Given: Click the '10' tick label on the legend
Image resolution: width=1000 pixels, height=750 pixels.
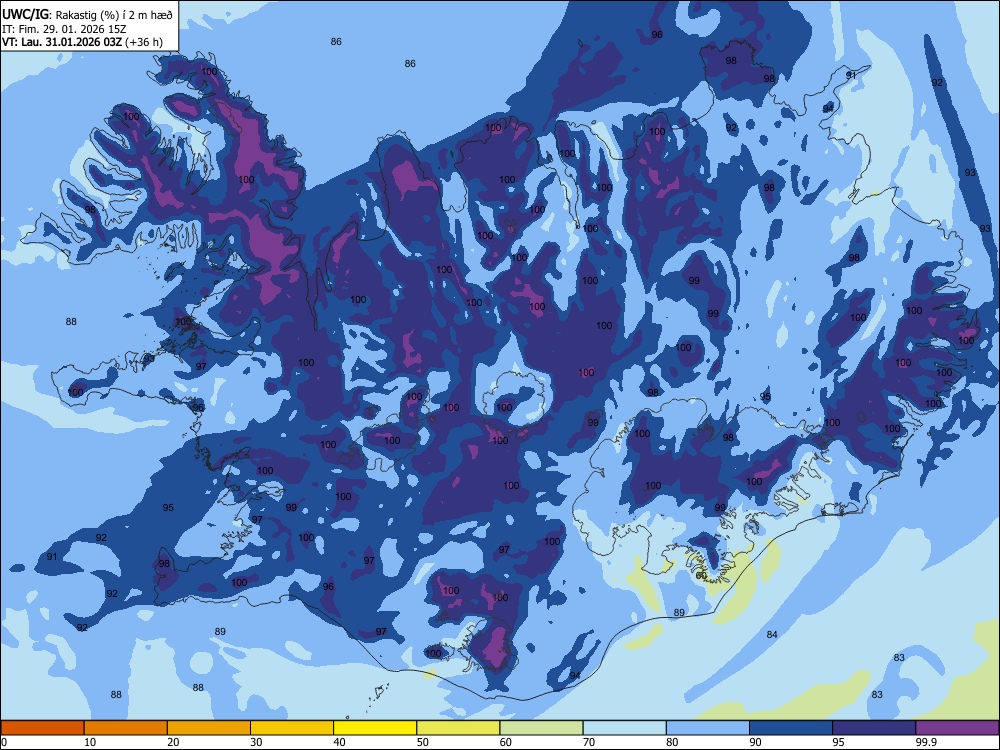Looking at the screenshot, I should [x=90, y=742].
